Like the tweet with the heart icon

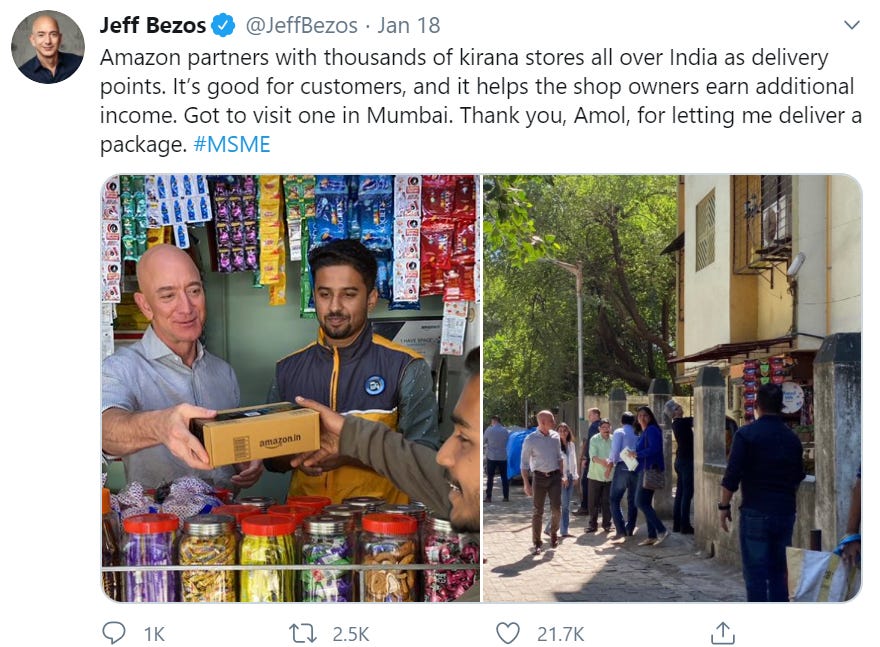(x=508, y=633)
